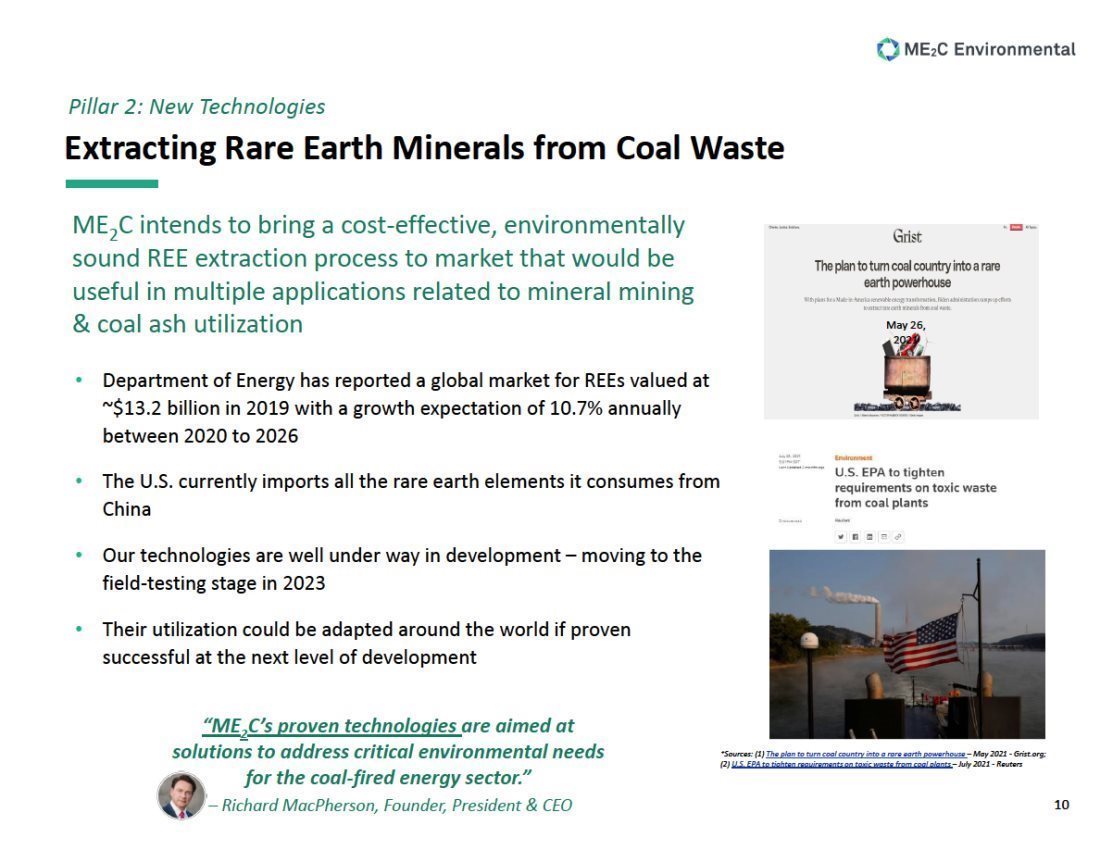This screenshot has width=1100, height=850.
Task: Click the Pillar 2: New Technologies heading
Action: [x=196, y=106]
